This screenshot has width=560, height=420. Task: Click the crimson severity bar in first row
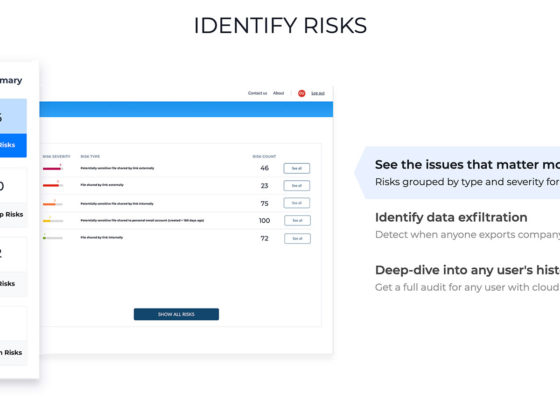(x=52, y=168)
